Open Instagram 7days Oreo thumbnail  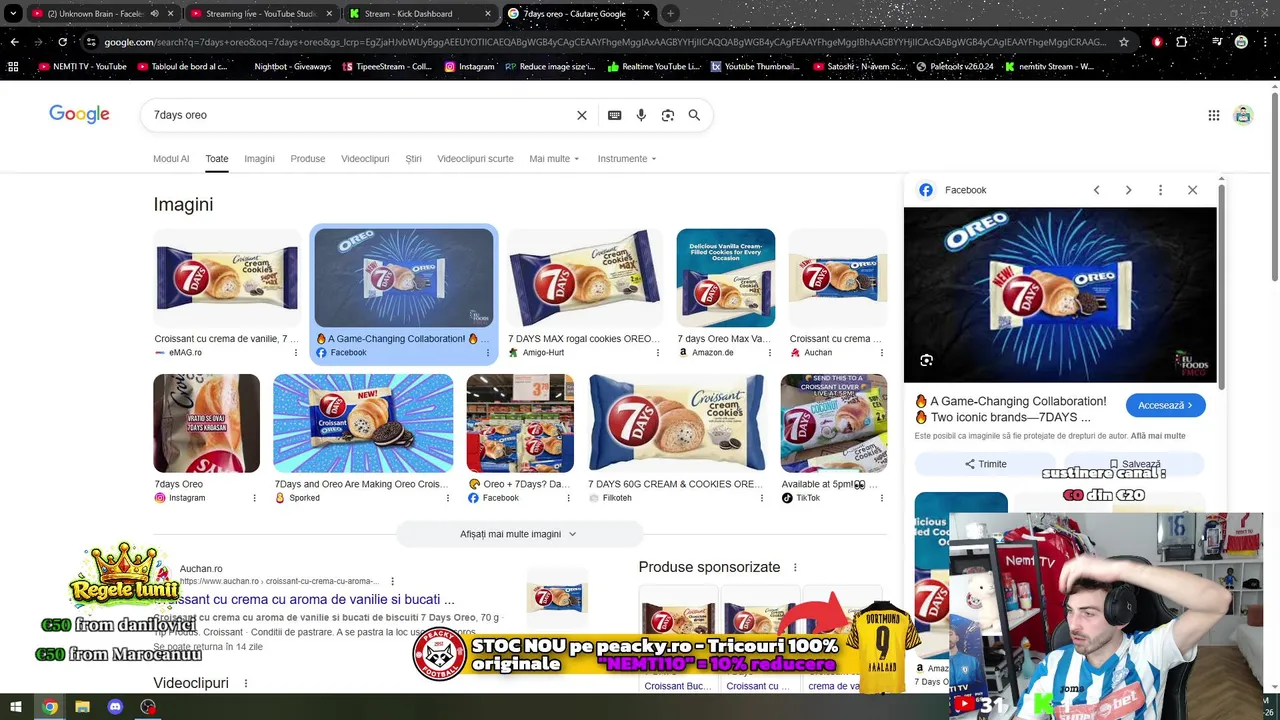click(206, 423)
